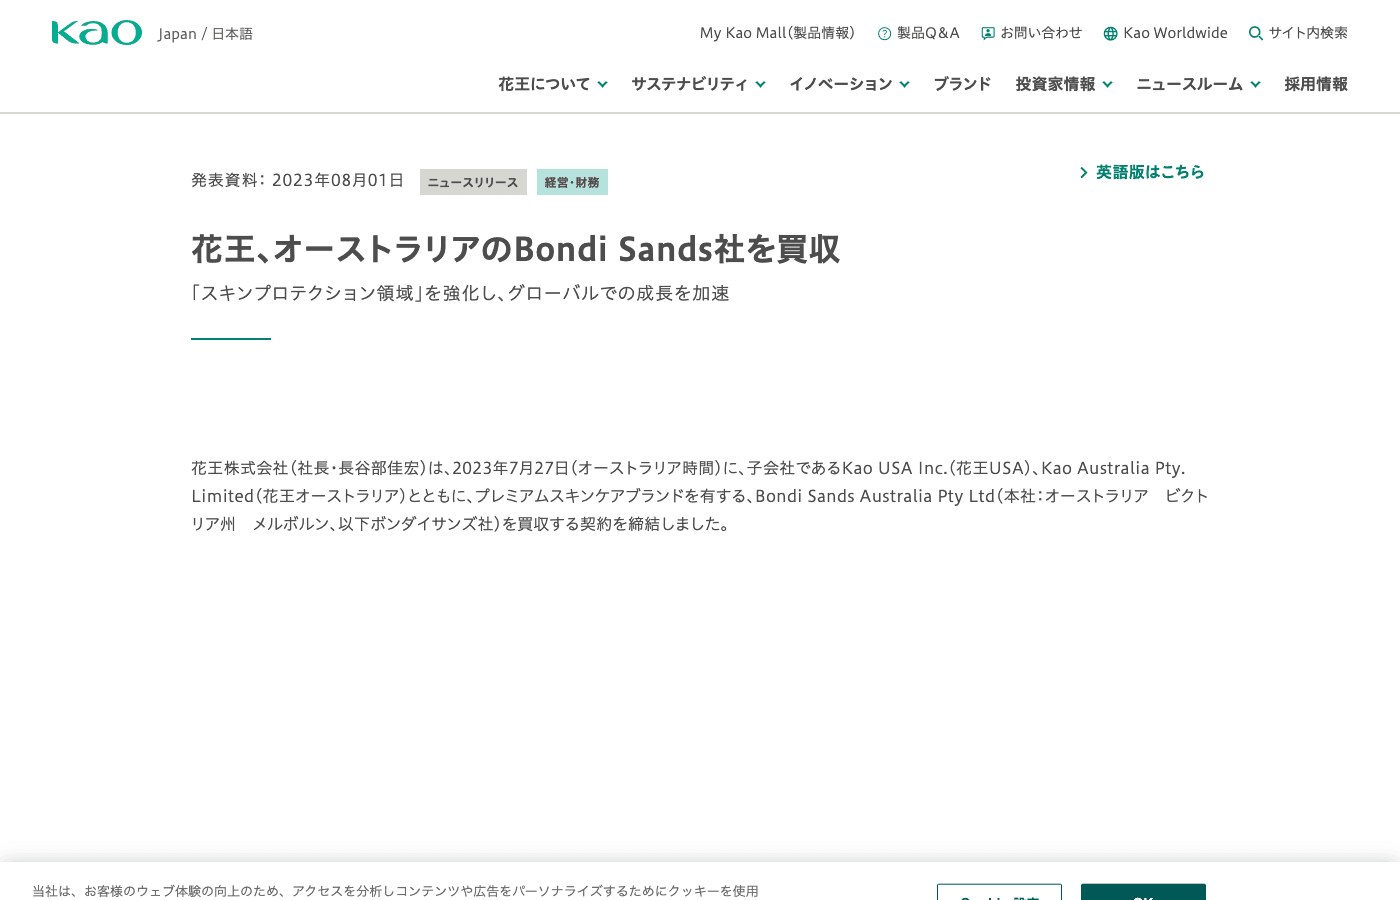
Task: Click the イノベーション menu label
Action: pyautogui.click(x=840, y=84)
